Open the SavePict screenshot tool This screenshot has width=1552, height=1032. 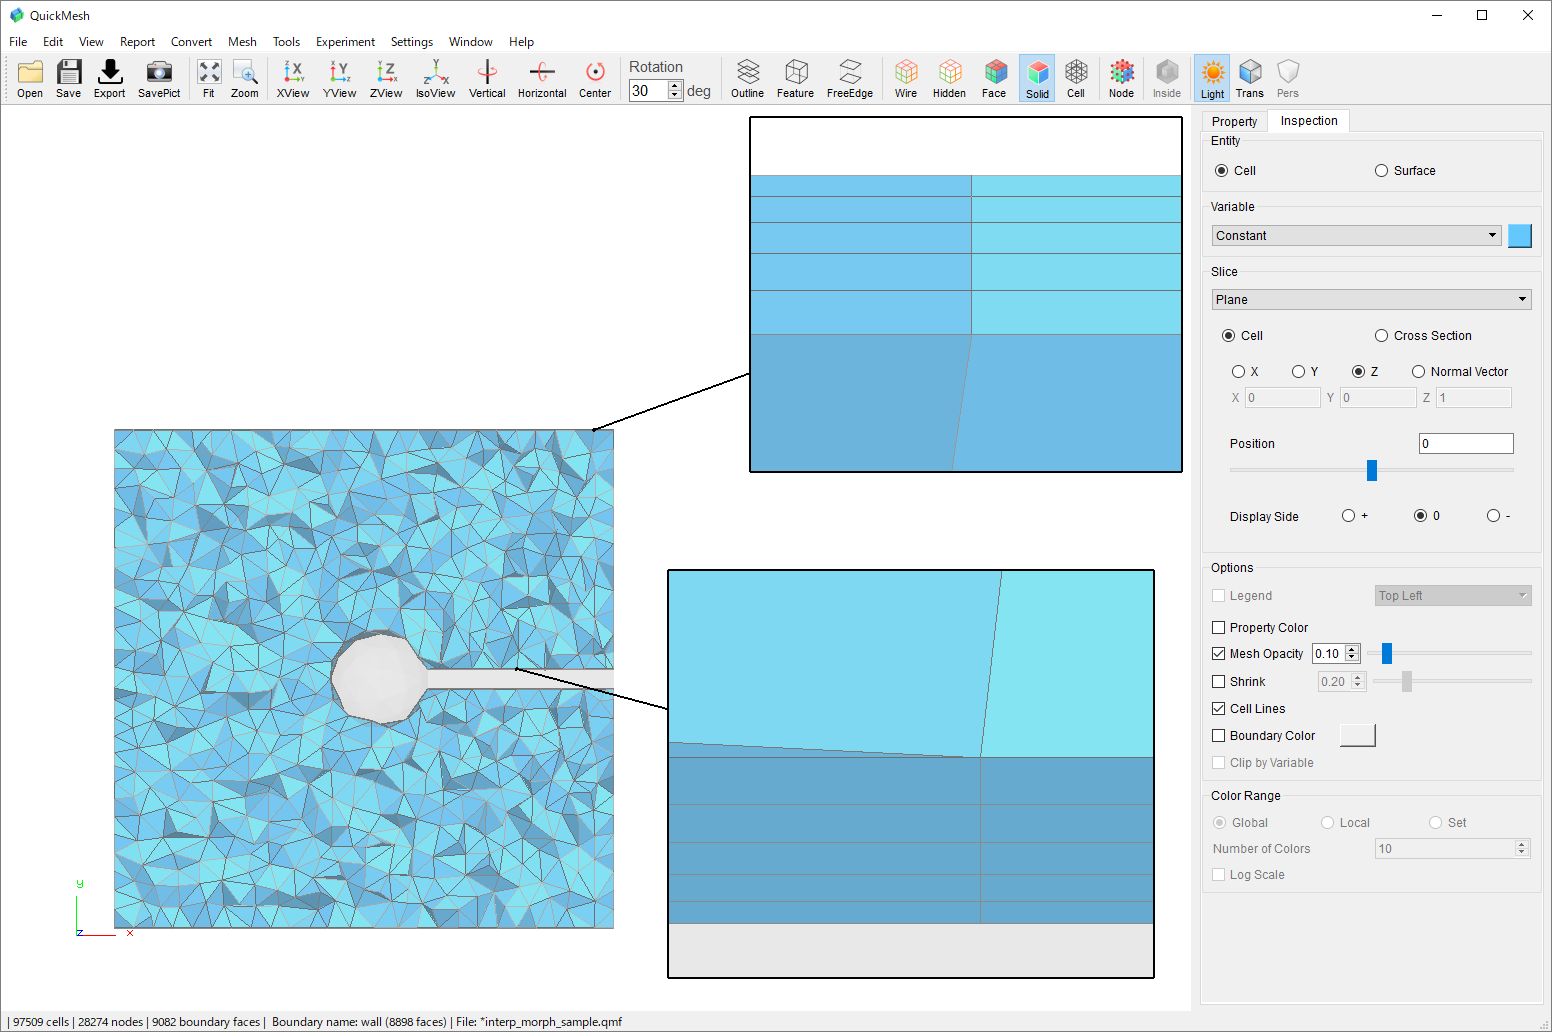(x=159, y=78)
